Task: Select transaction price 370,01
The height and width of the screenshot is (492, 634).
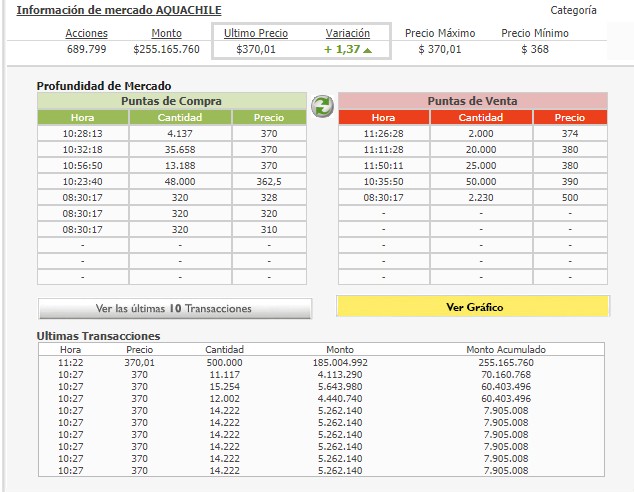Action: (139, 363)
